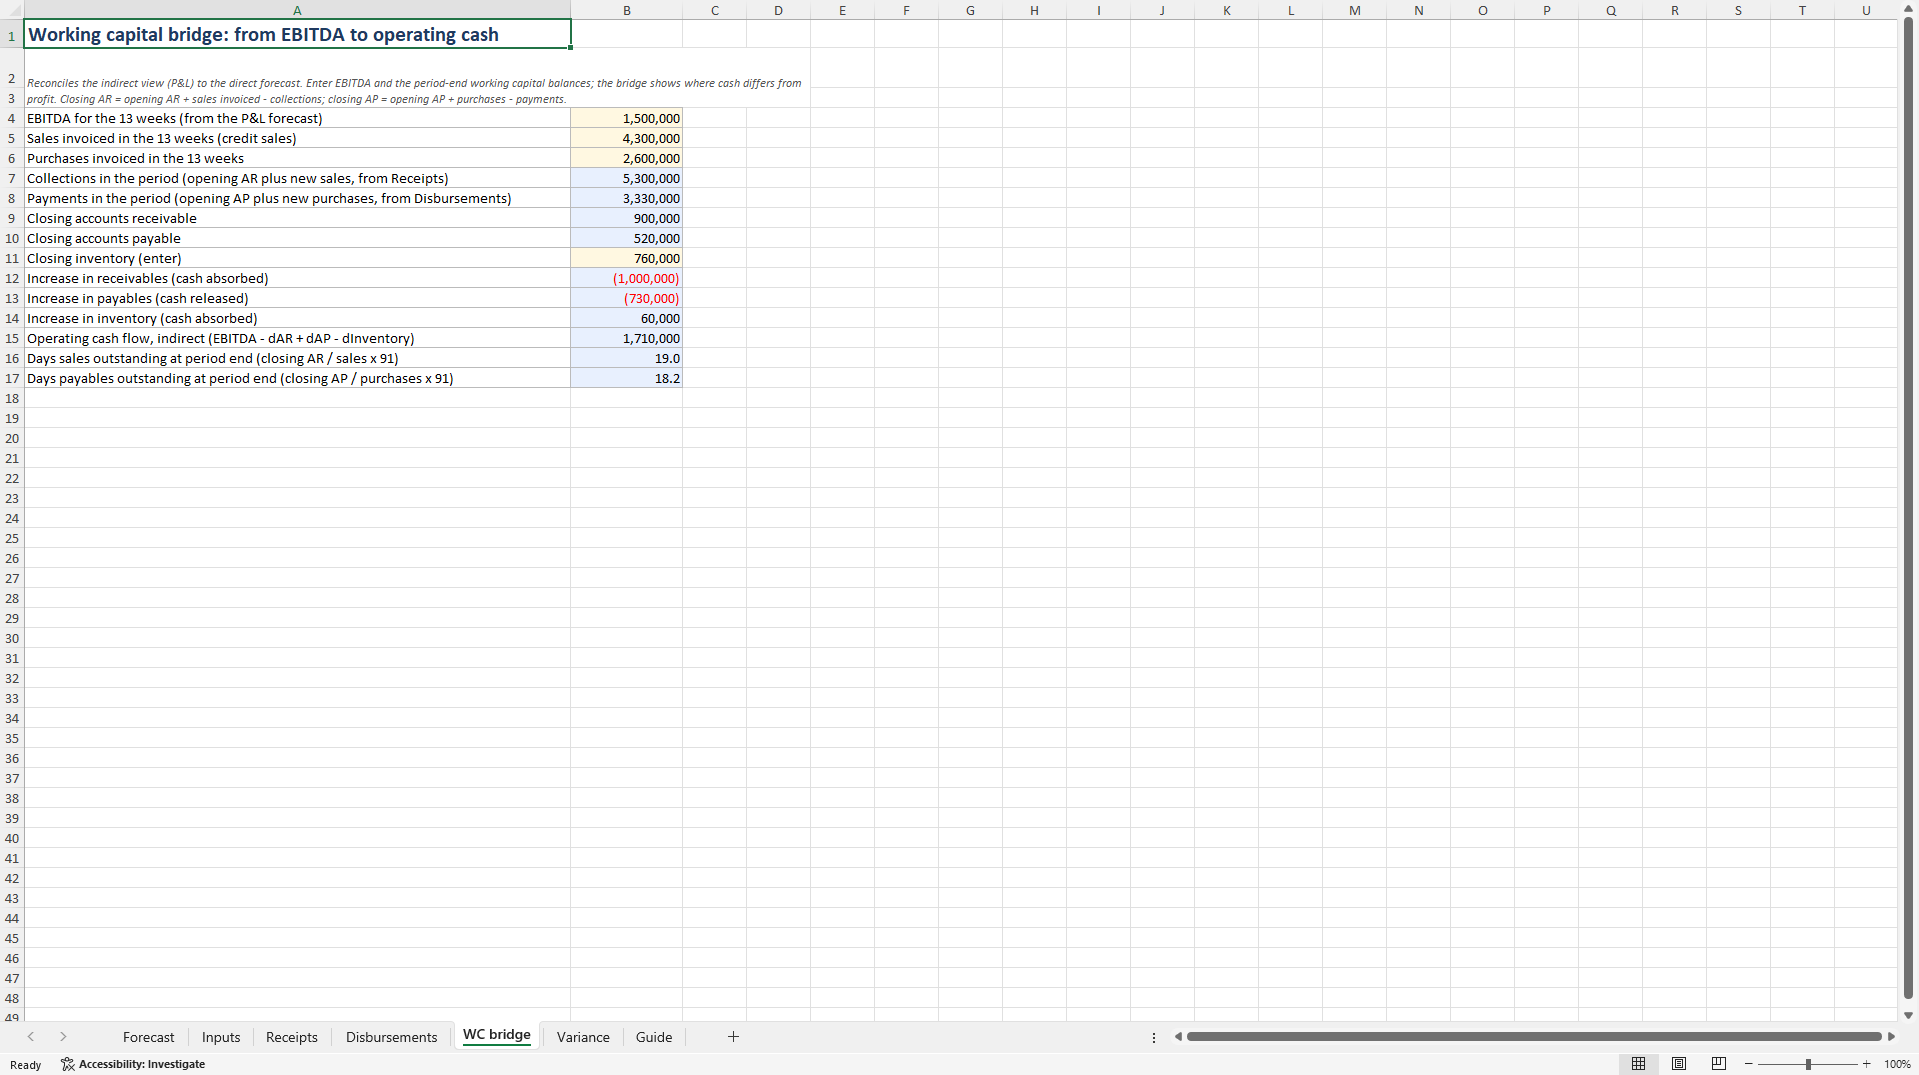Open the Guide sheet tab

[x=654, y=1037]
